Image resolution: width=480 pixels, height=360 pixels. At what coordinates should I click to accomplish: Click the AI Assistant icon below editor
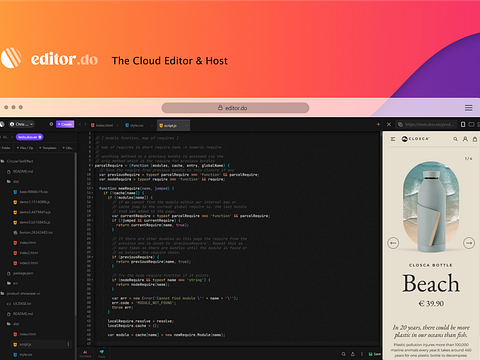[85, 353]
